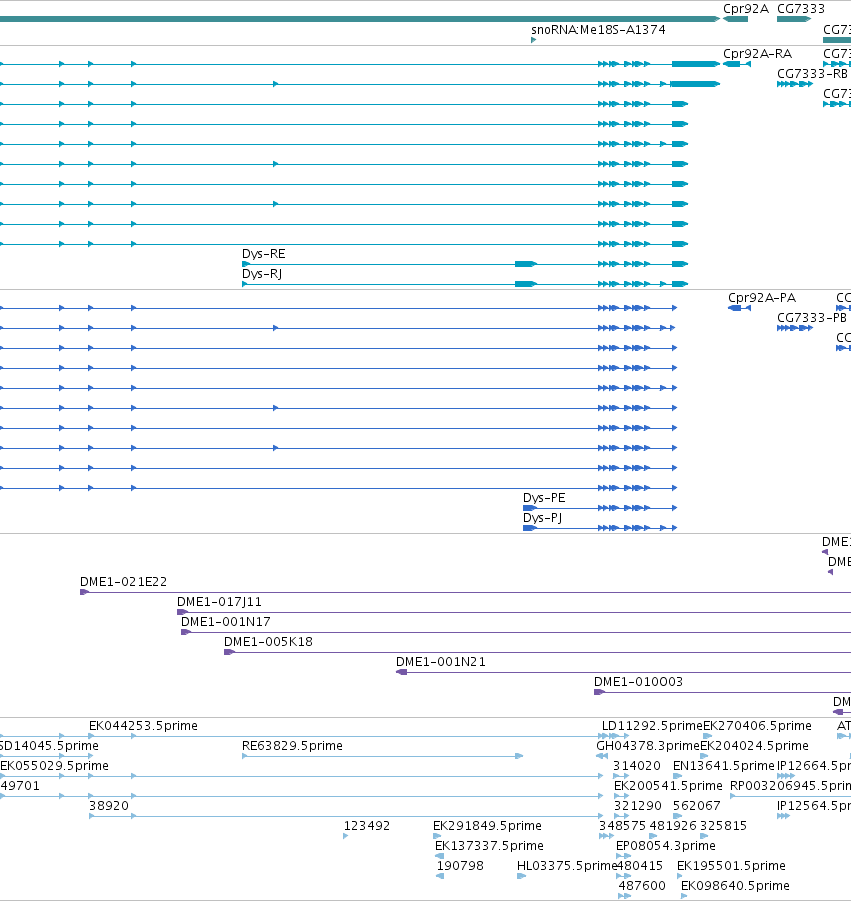Select the Cpr92A-RA transcript
The height and width of the screenshot is (901, 851).
coord(737,64)
